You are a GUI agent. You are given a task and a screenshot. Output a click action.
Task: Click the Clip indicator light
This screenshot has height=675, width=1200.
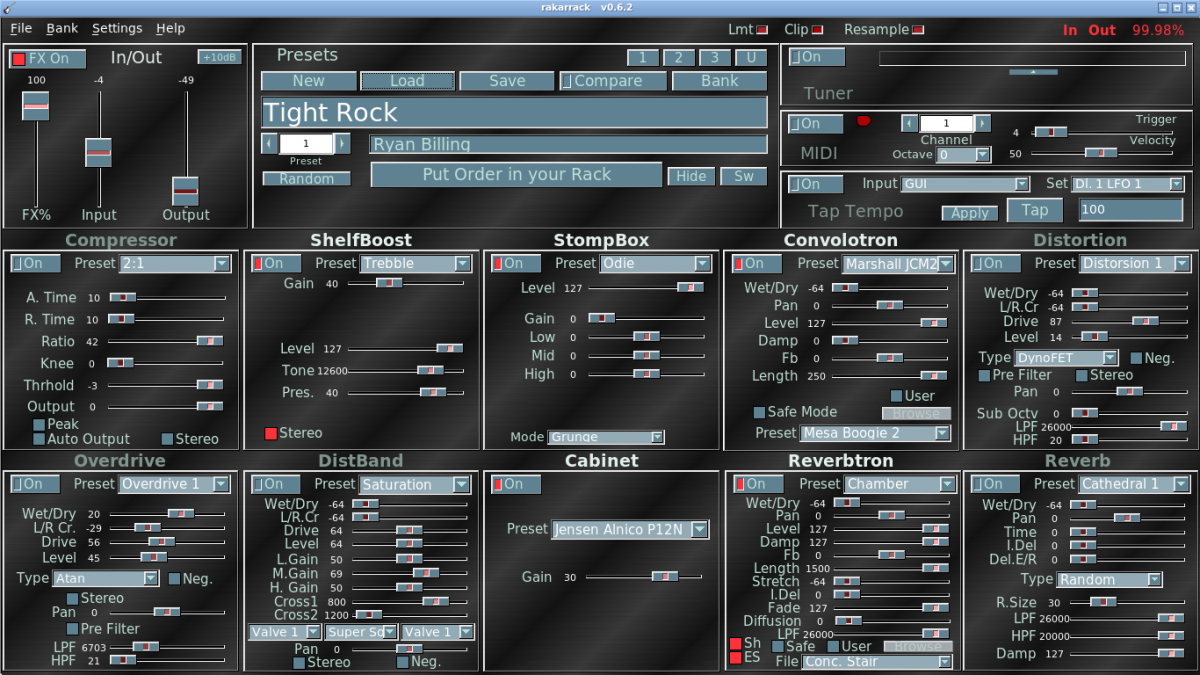click(x=818, y=30)
